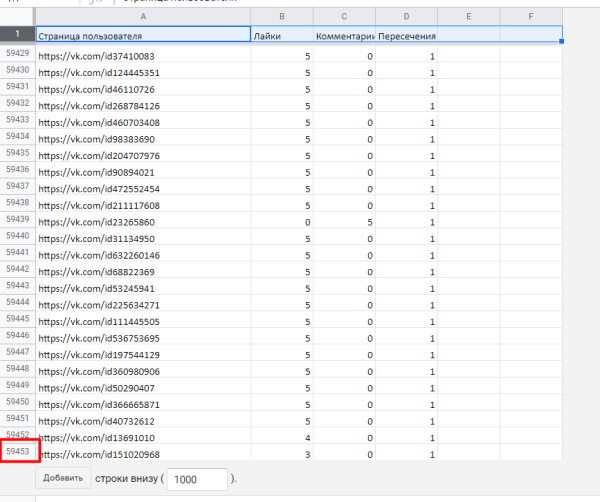Select column B header
This screenshot has width=600, height=502.
tap(282, 16)
